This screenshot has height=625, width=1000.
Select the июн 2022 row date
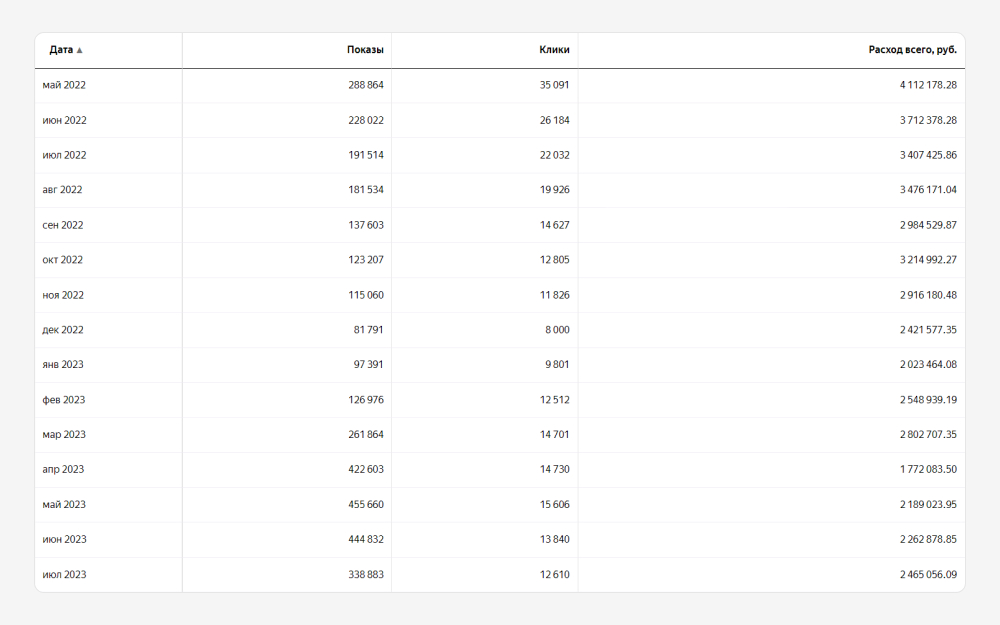(x=64, y=120)
